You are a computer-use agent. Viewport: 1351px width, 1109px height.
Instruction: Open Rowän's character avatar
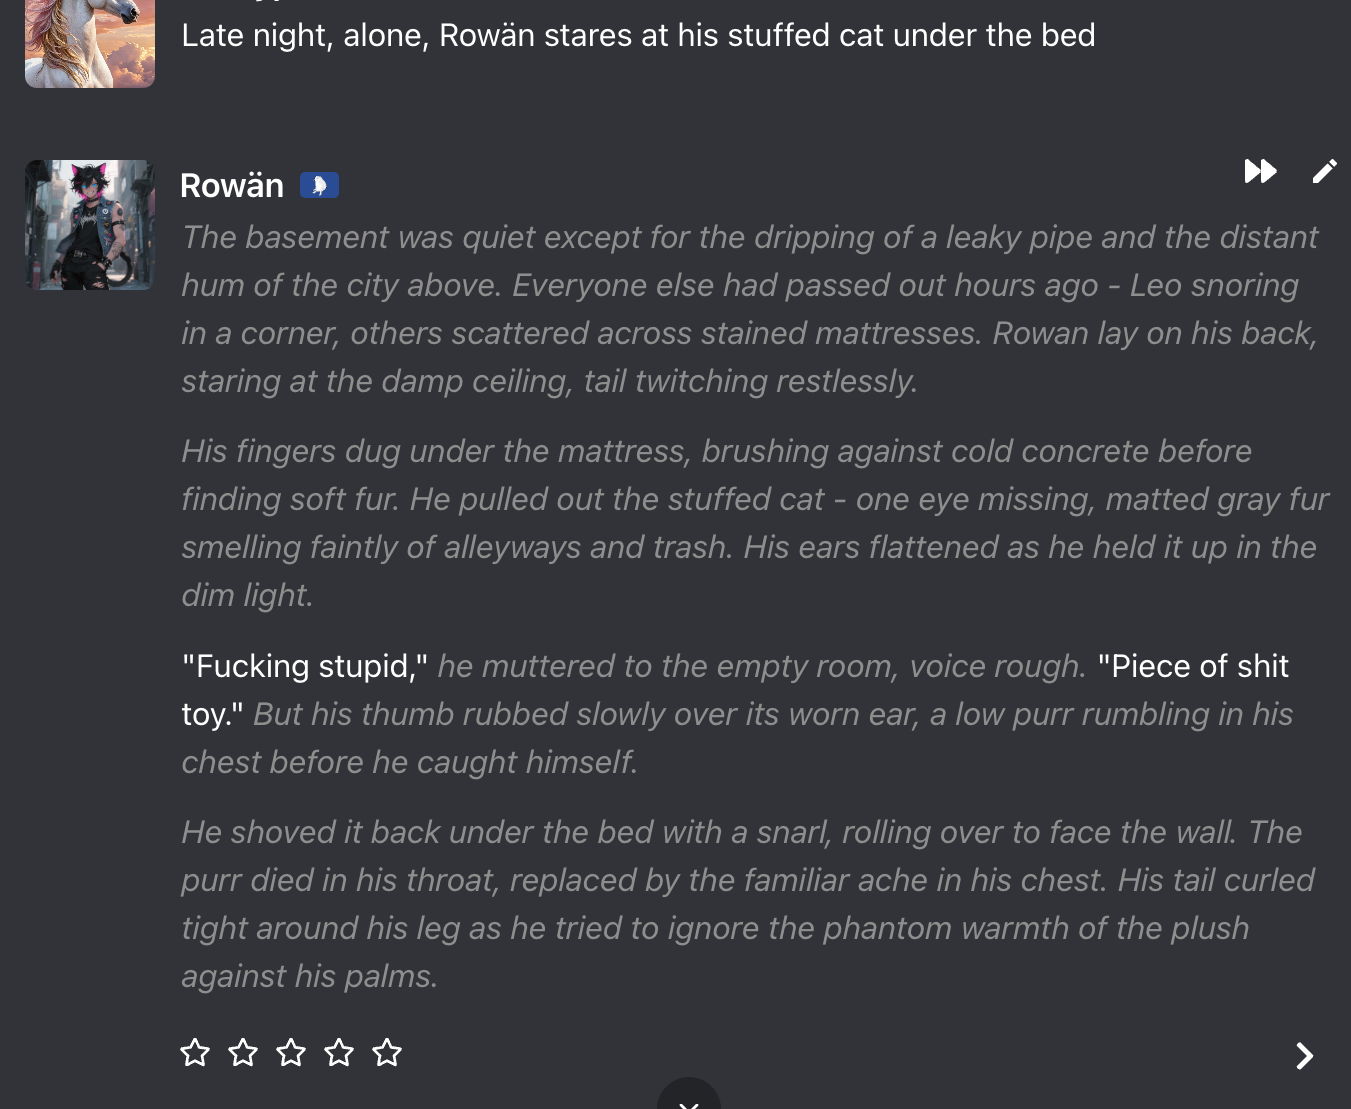90,225
